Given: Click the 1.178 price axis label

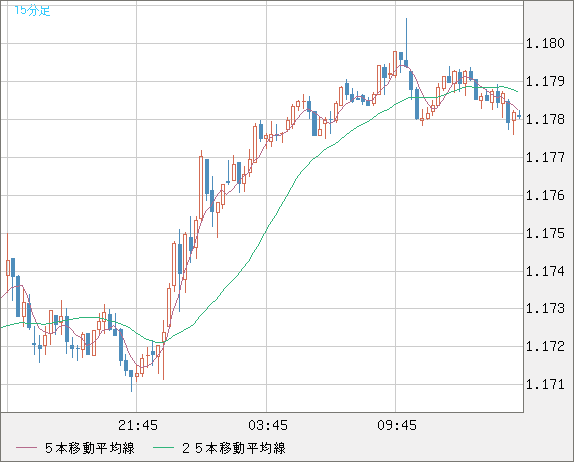Looking at the screenshot, I should [545, 119].
